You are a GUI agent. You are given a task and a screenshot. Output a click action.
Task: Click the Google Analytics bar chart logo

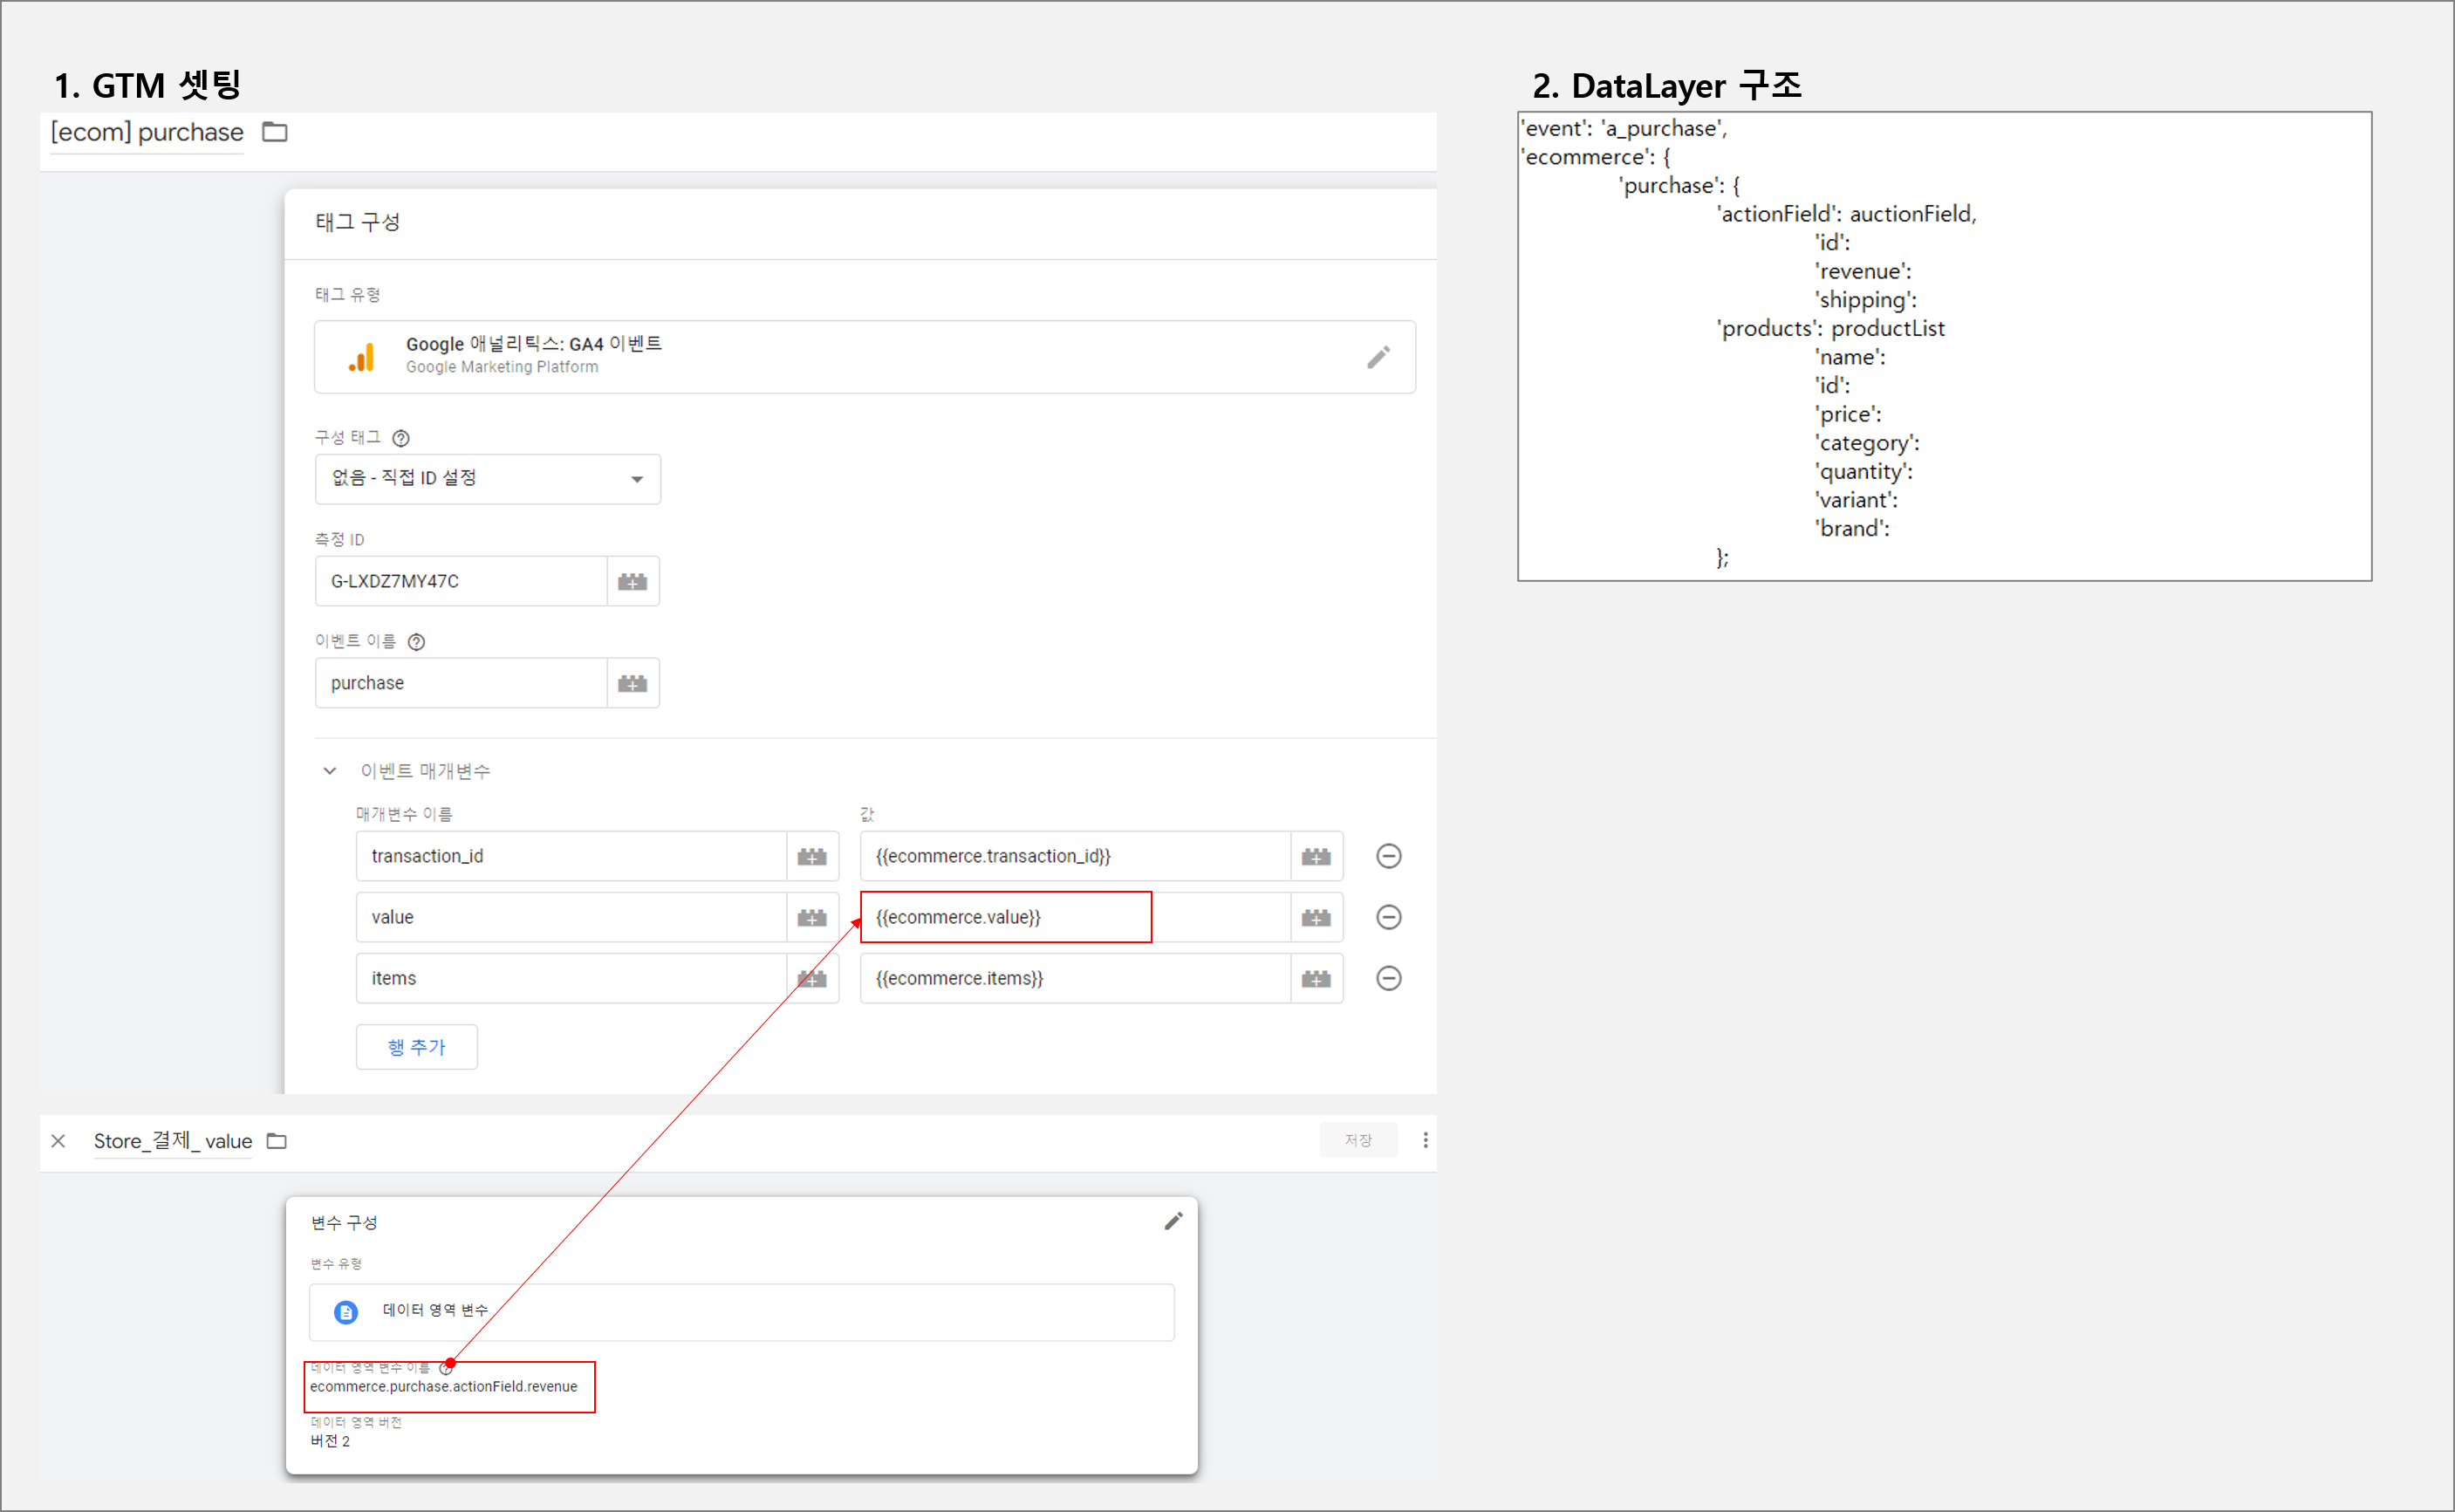coord(362,357)
